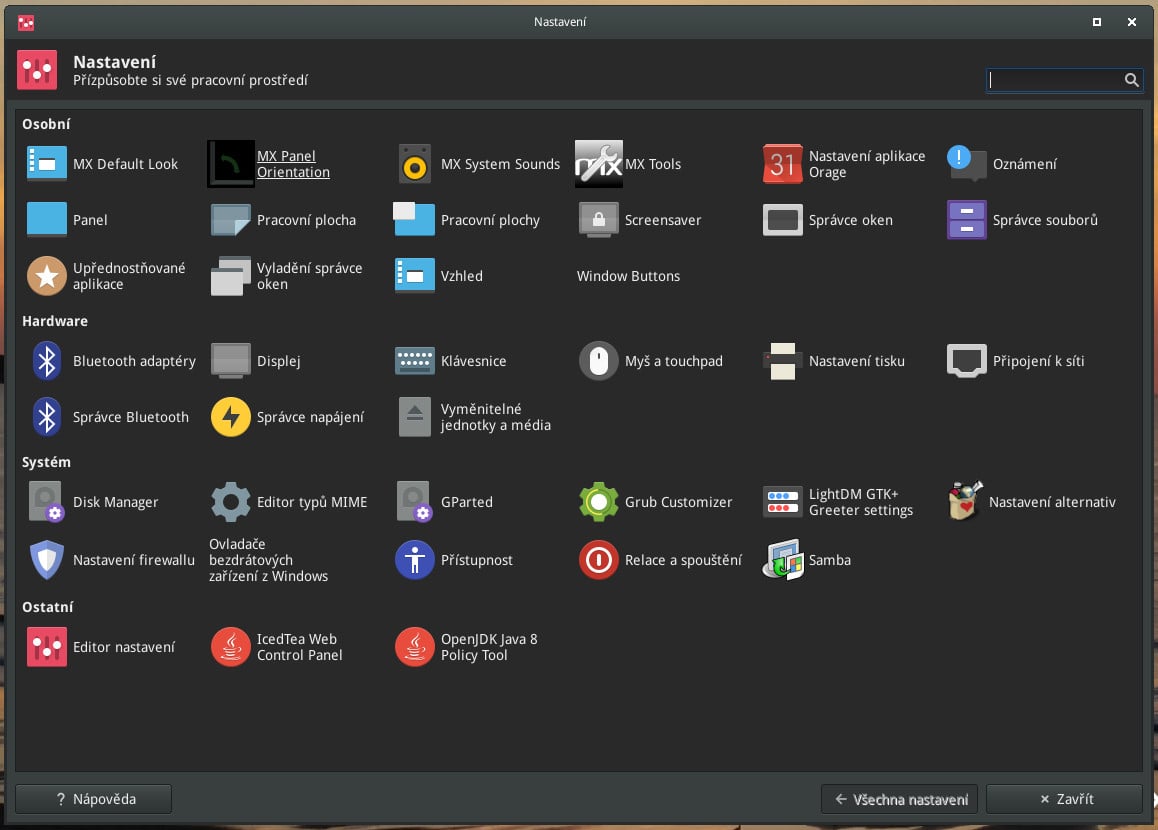Viewport: 1158px width, 830px height.
Task: Launch Grub Customizer settings
Action: point(599,502)
